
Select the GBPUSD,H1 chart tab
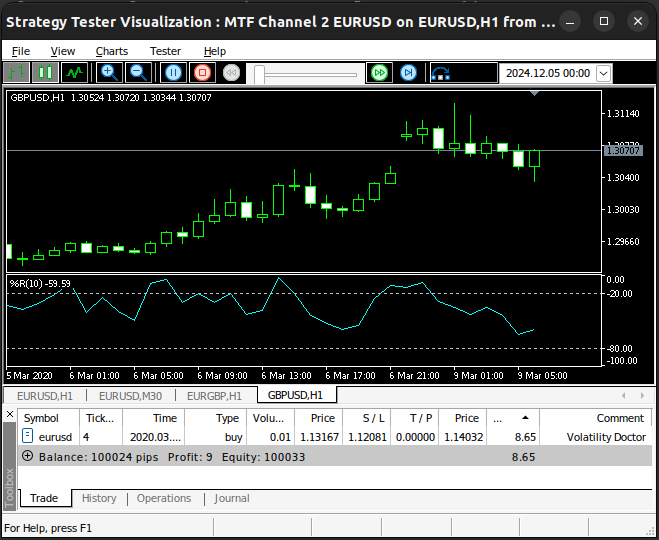tap(295, 395)
